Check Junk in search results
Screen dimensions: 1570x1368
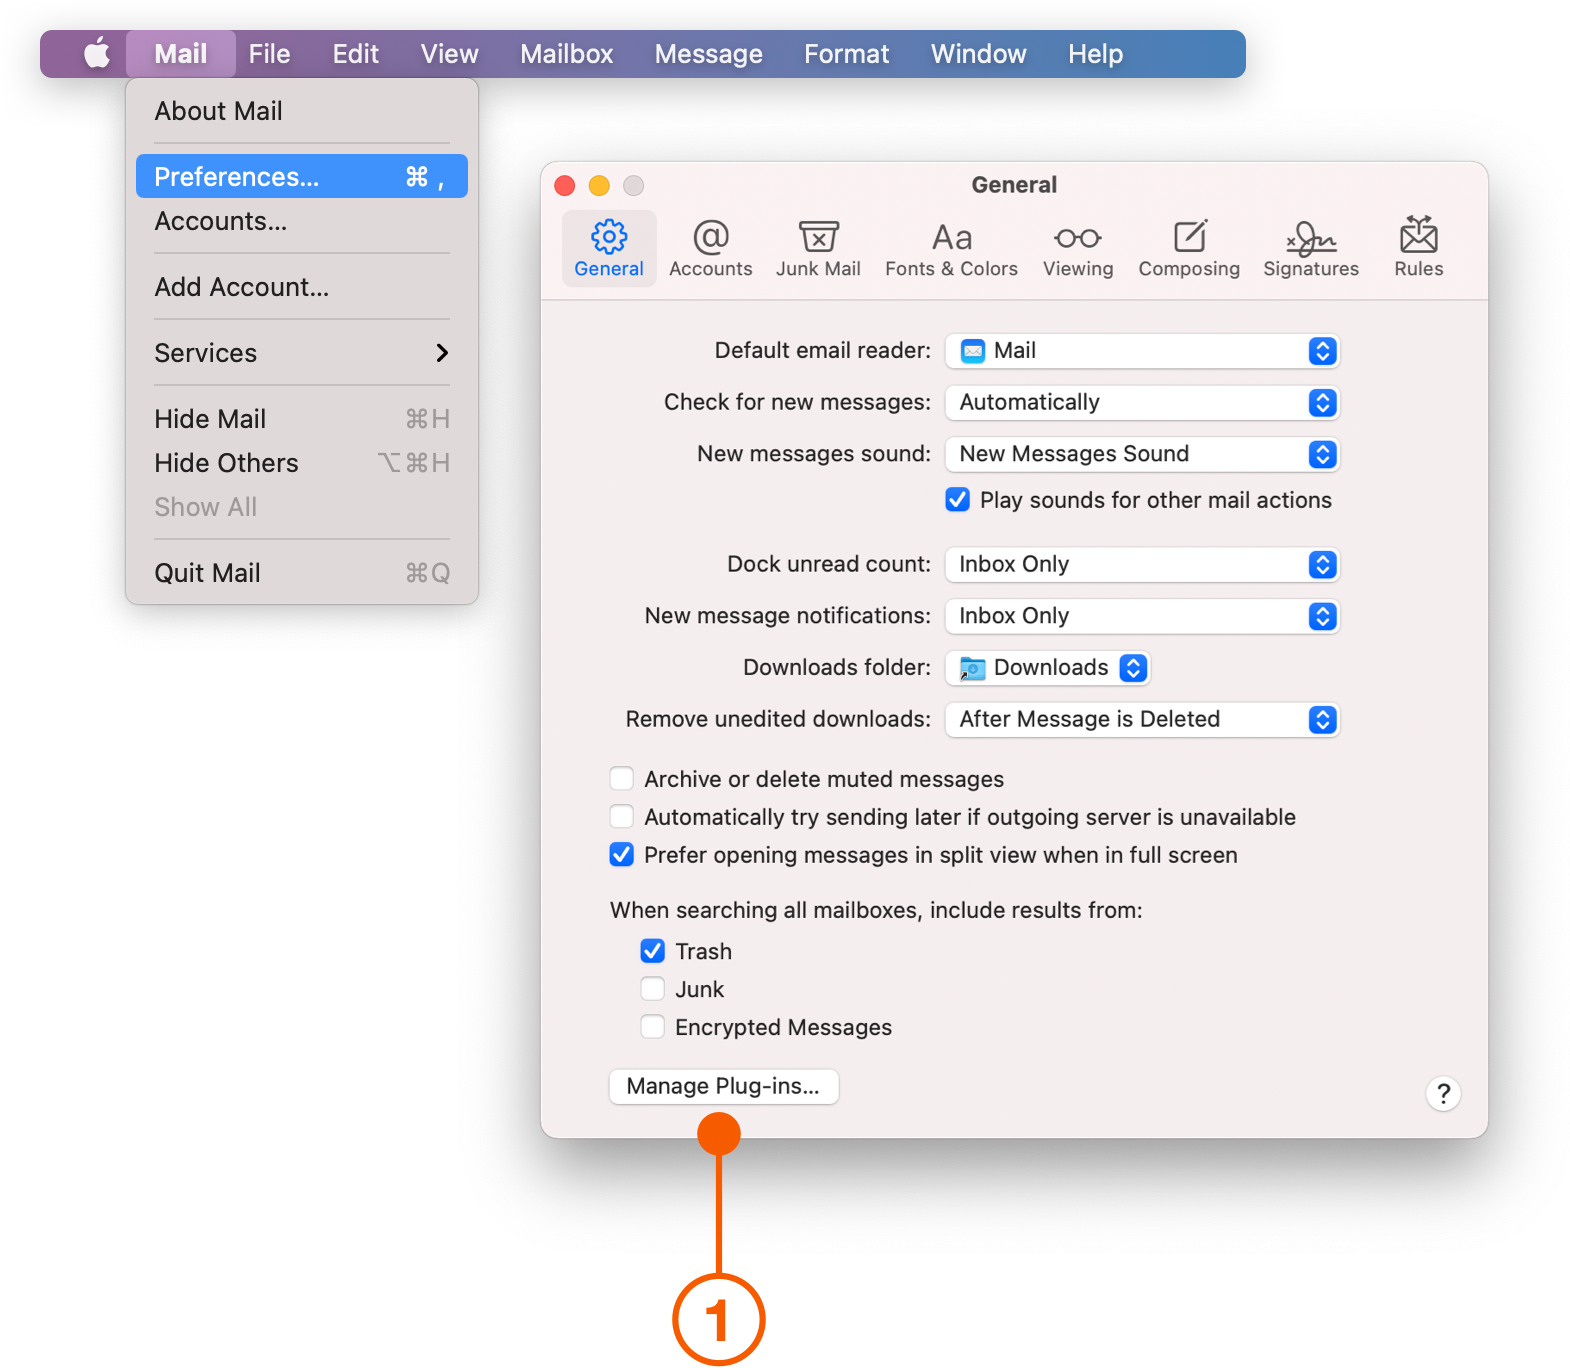pyautogui.click(x=653, y=988)
